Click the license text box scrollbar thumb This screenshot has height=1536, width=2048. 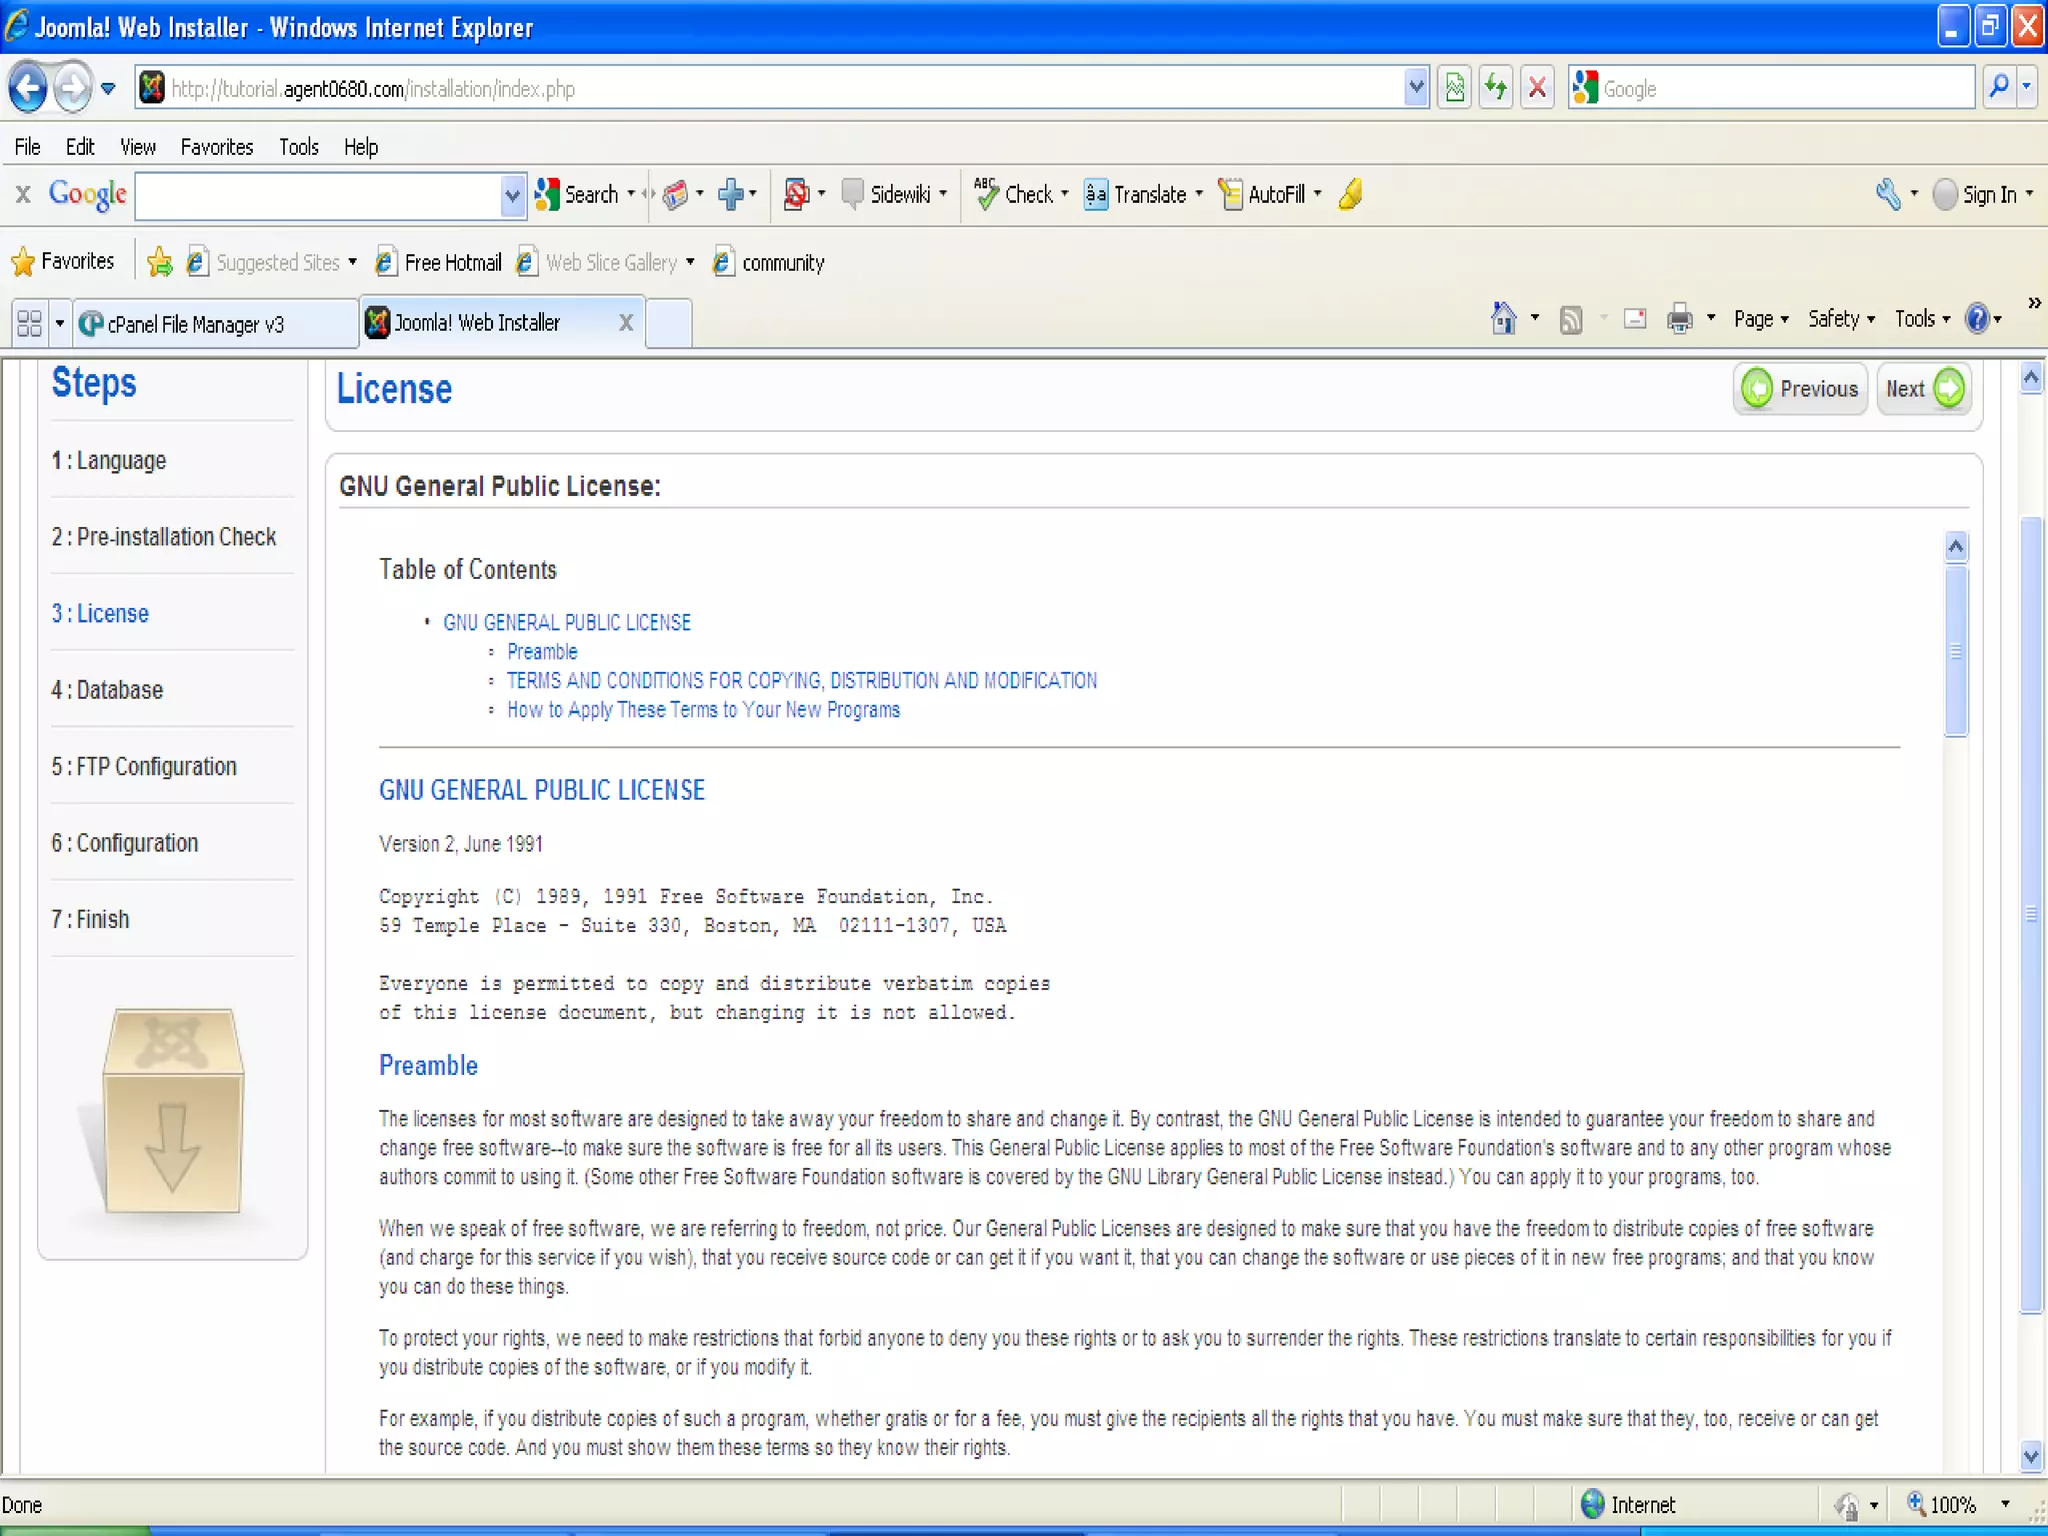coord(1956,650)
